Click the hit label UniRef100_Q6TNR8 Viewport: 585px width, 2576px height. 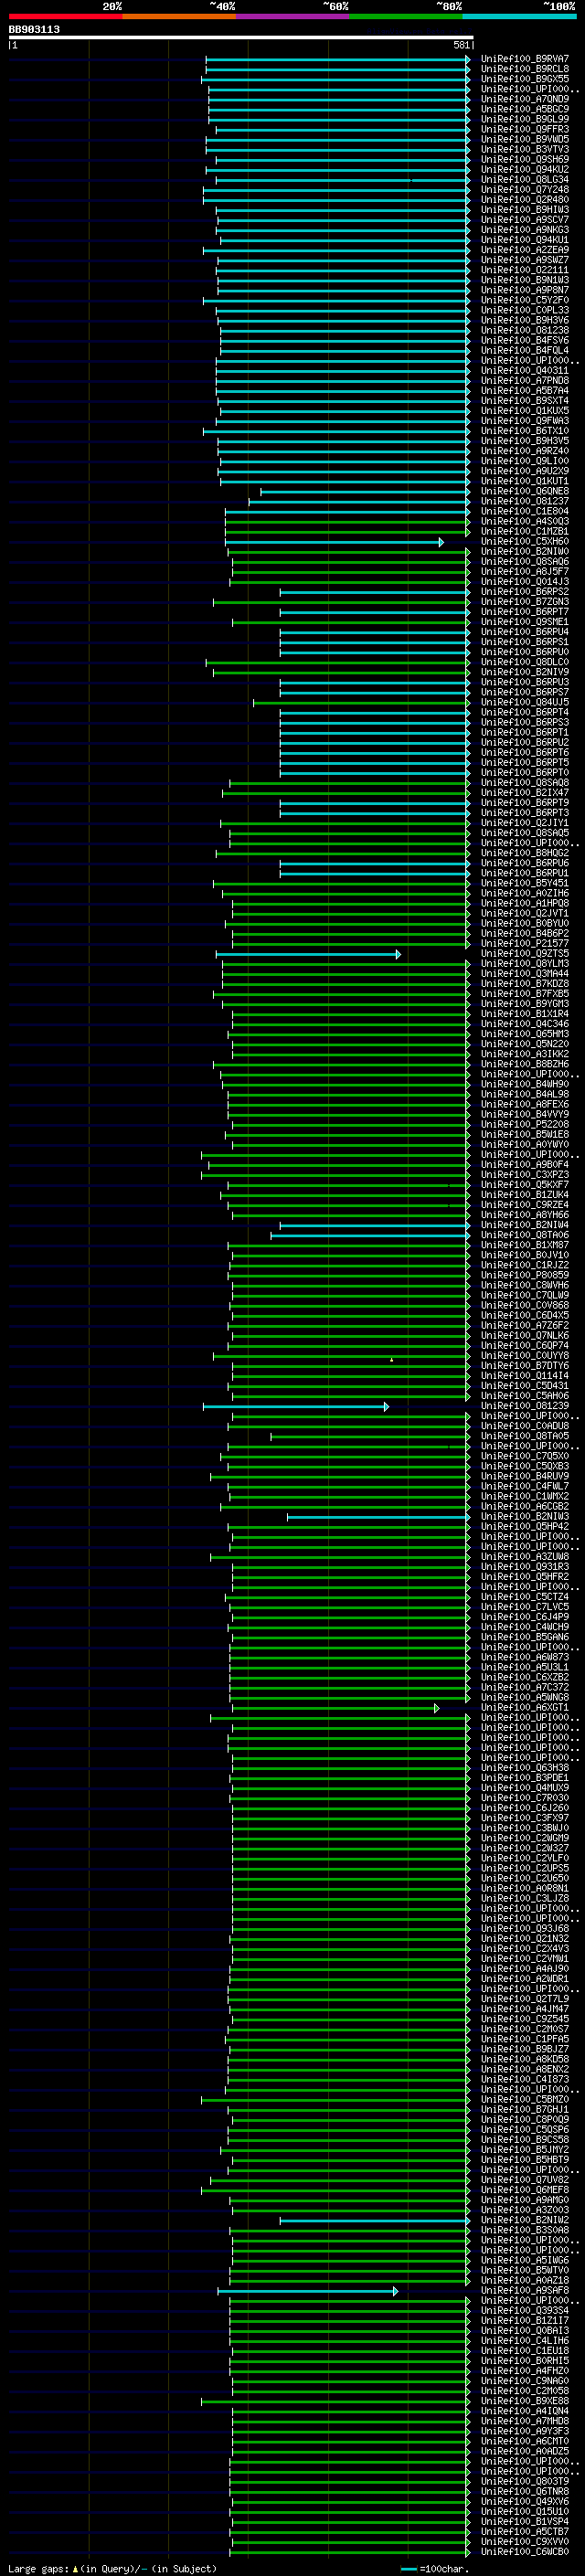coord(525,2493)
